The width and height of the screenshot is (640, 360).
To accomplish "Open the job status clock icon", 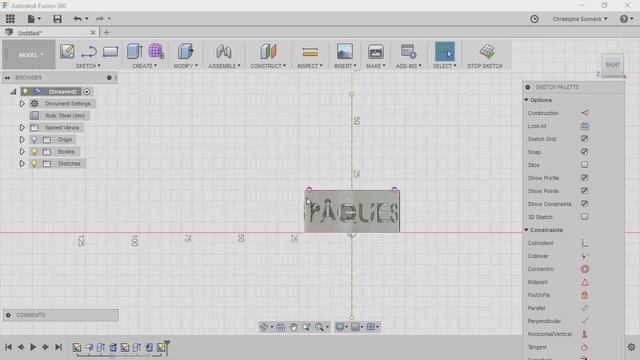I will click(x=534, y=19).
